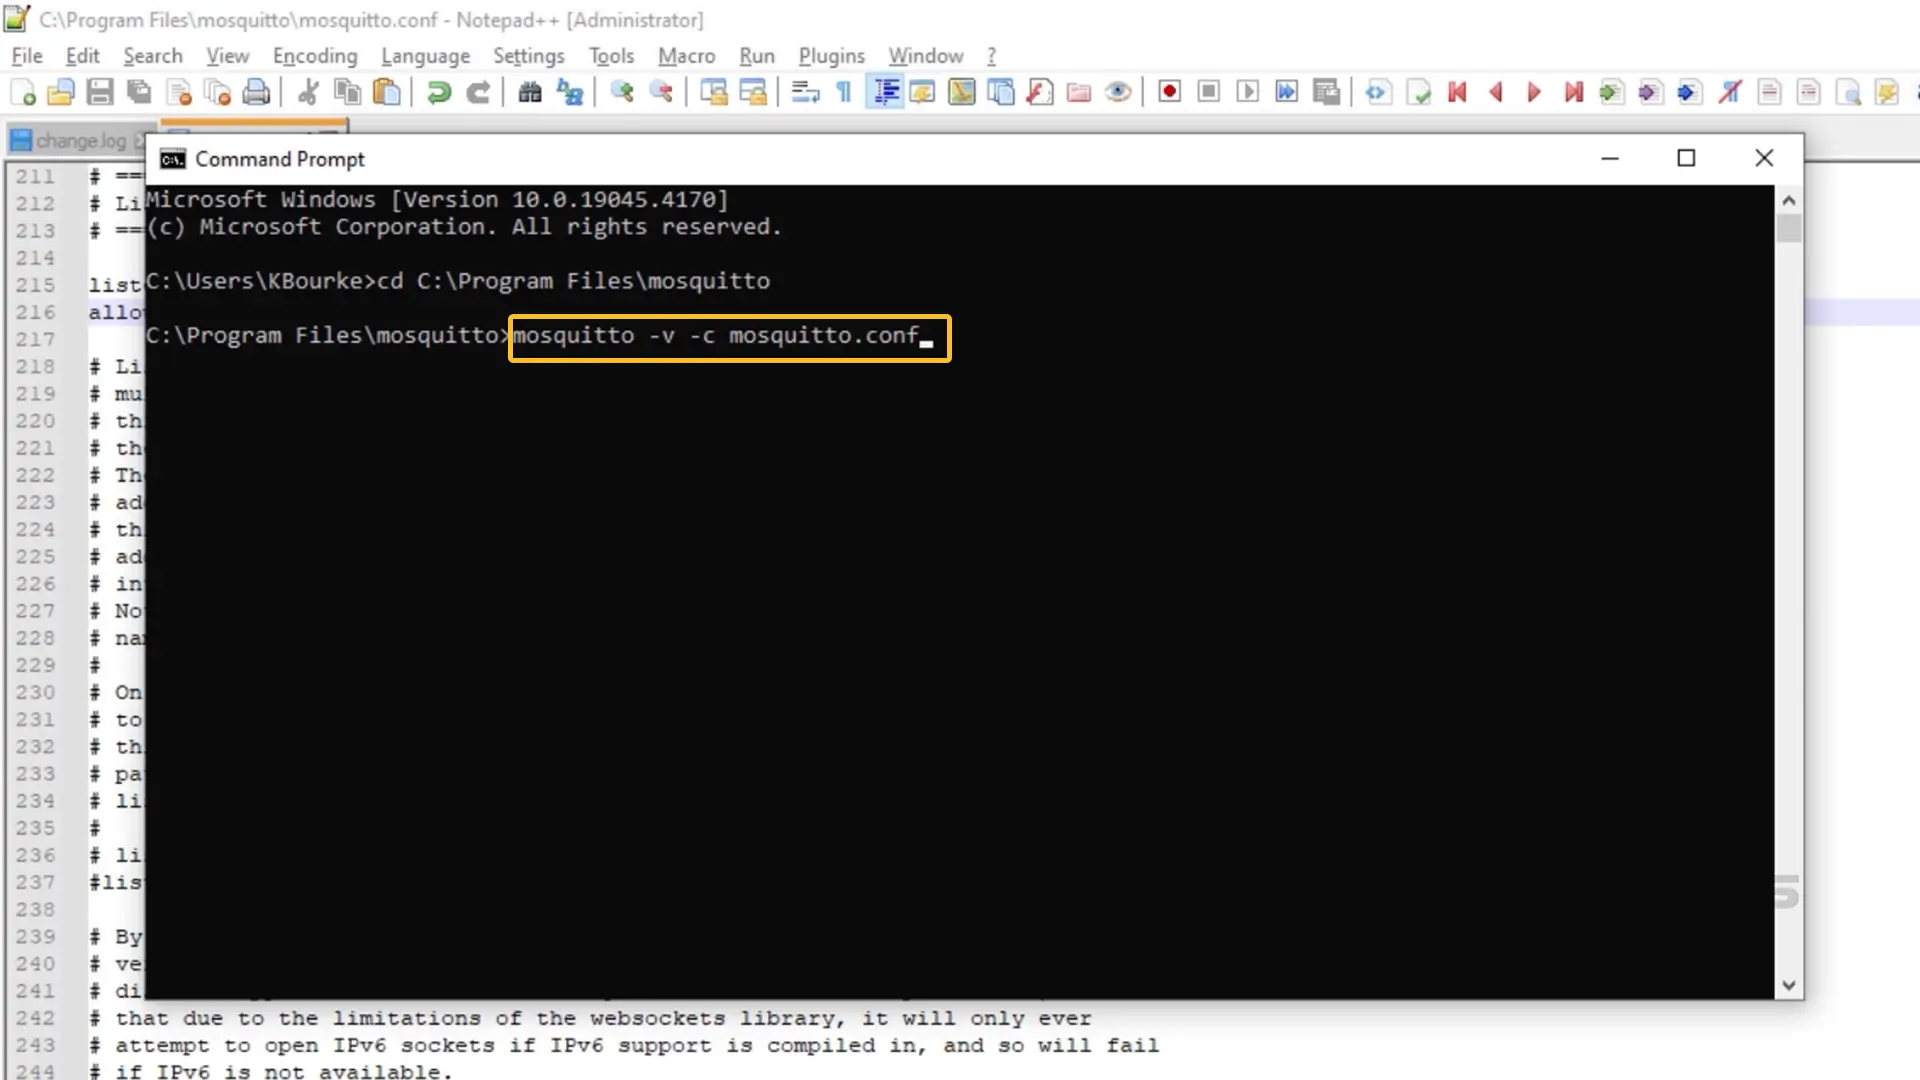This screenshot has height=1080, width=1920.
Task: Maximize the Command Prompt window
Action: tap(1686, 158)
